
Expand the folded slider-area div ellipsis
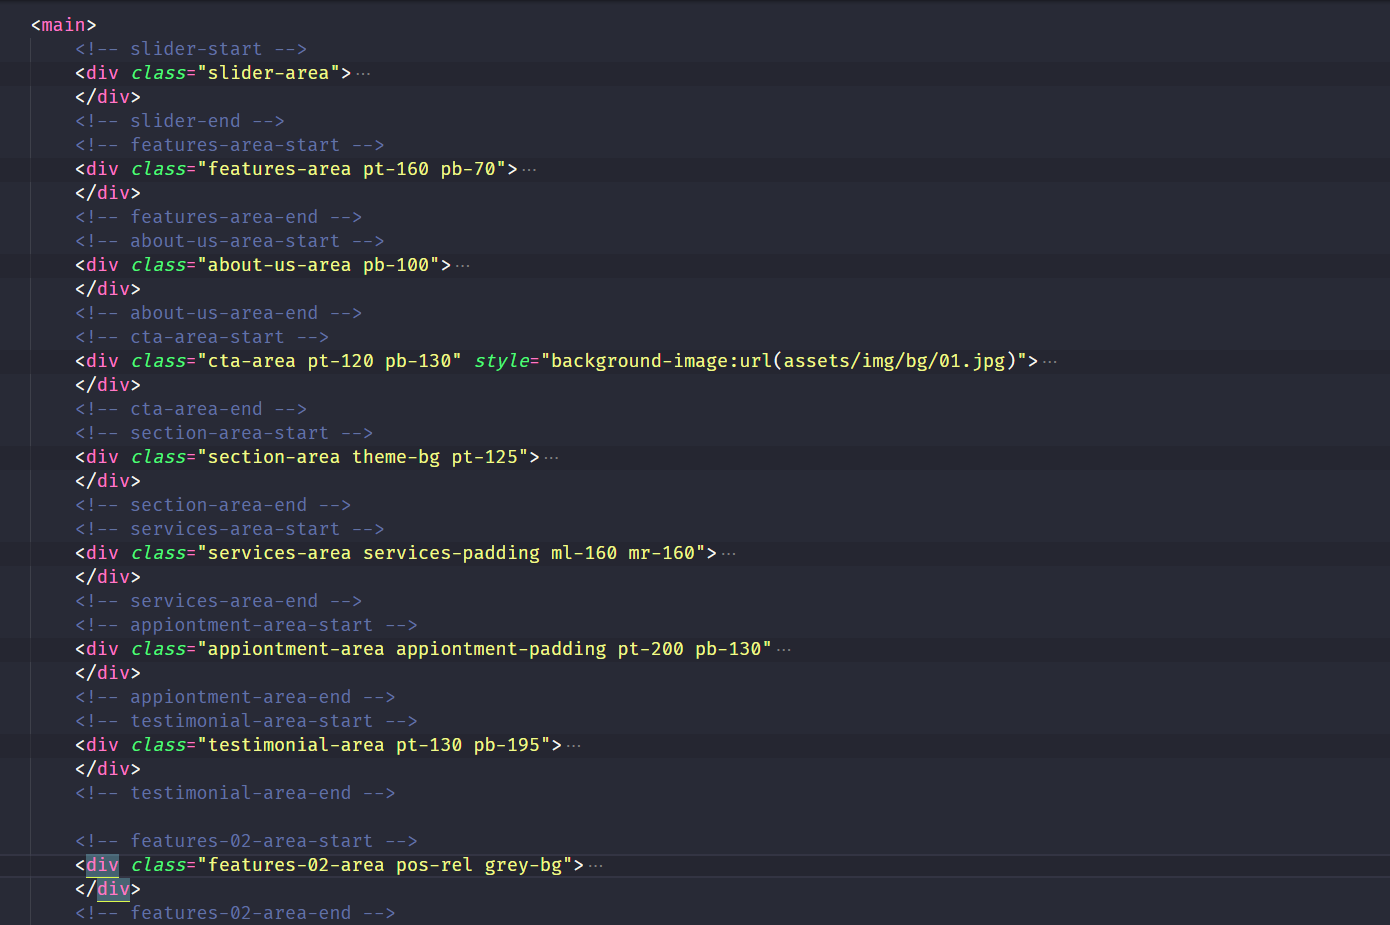[x=363, y=74]
